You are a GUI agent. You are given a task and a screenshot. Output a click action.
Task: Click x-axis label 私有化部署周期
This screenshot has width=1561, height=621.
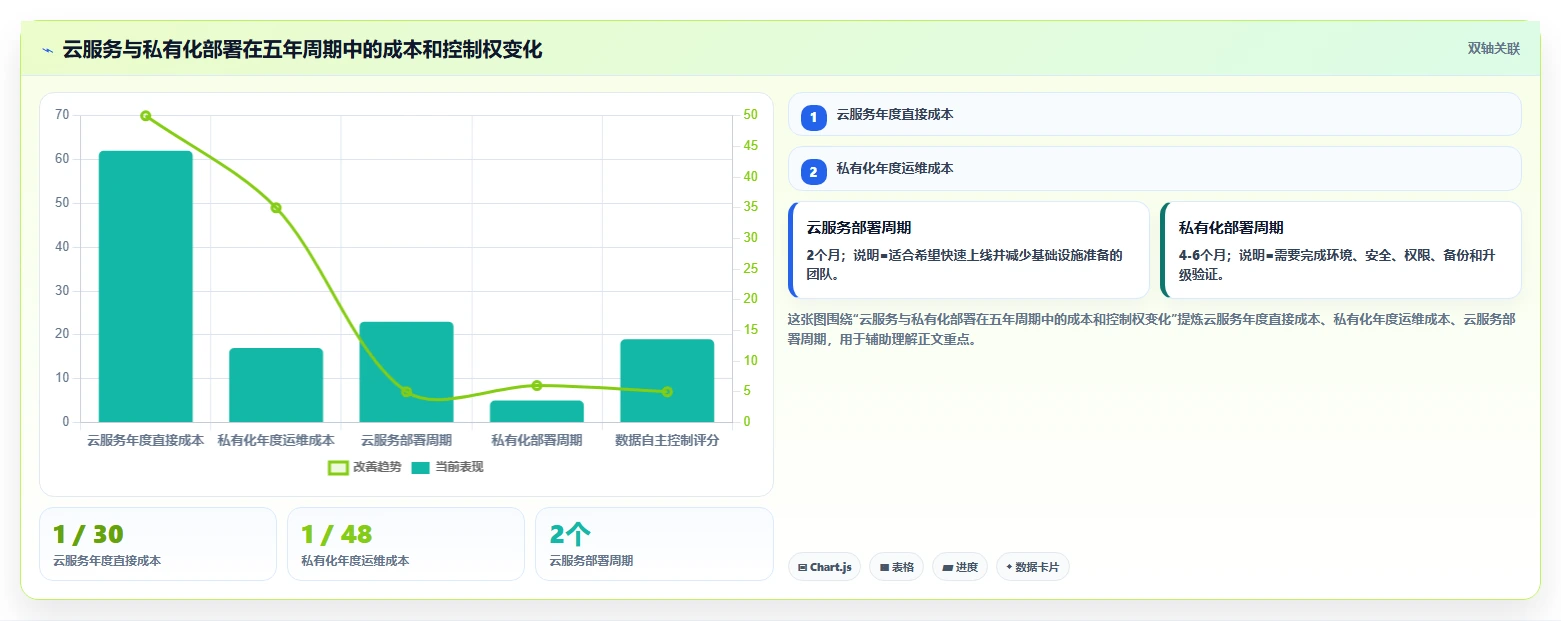[x=537, y=440]
